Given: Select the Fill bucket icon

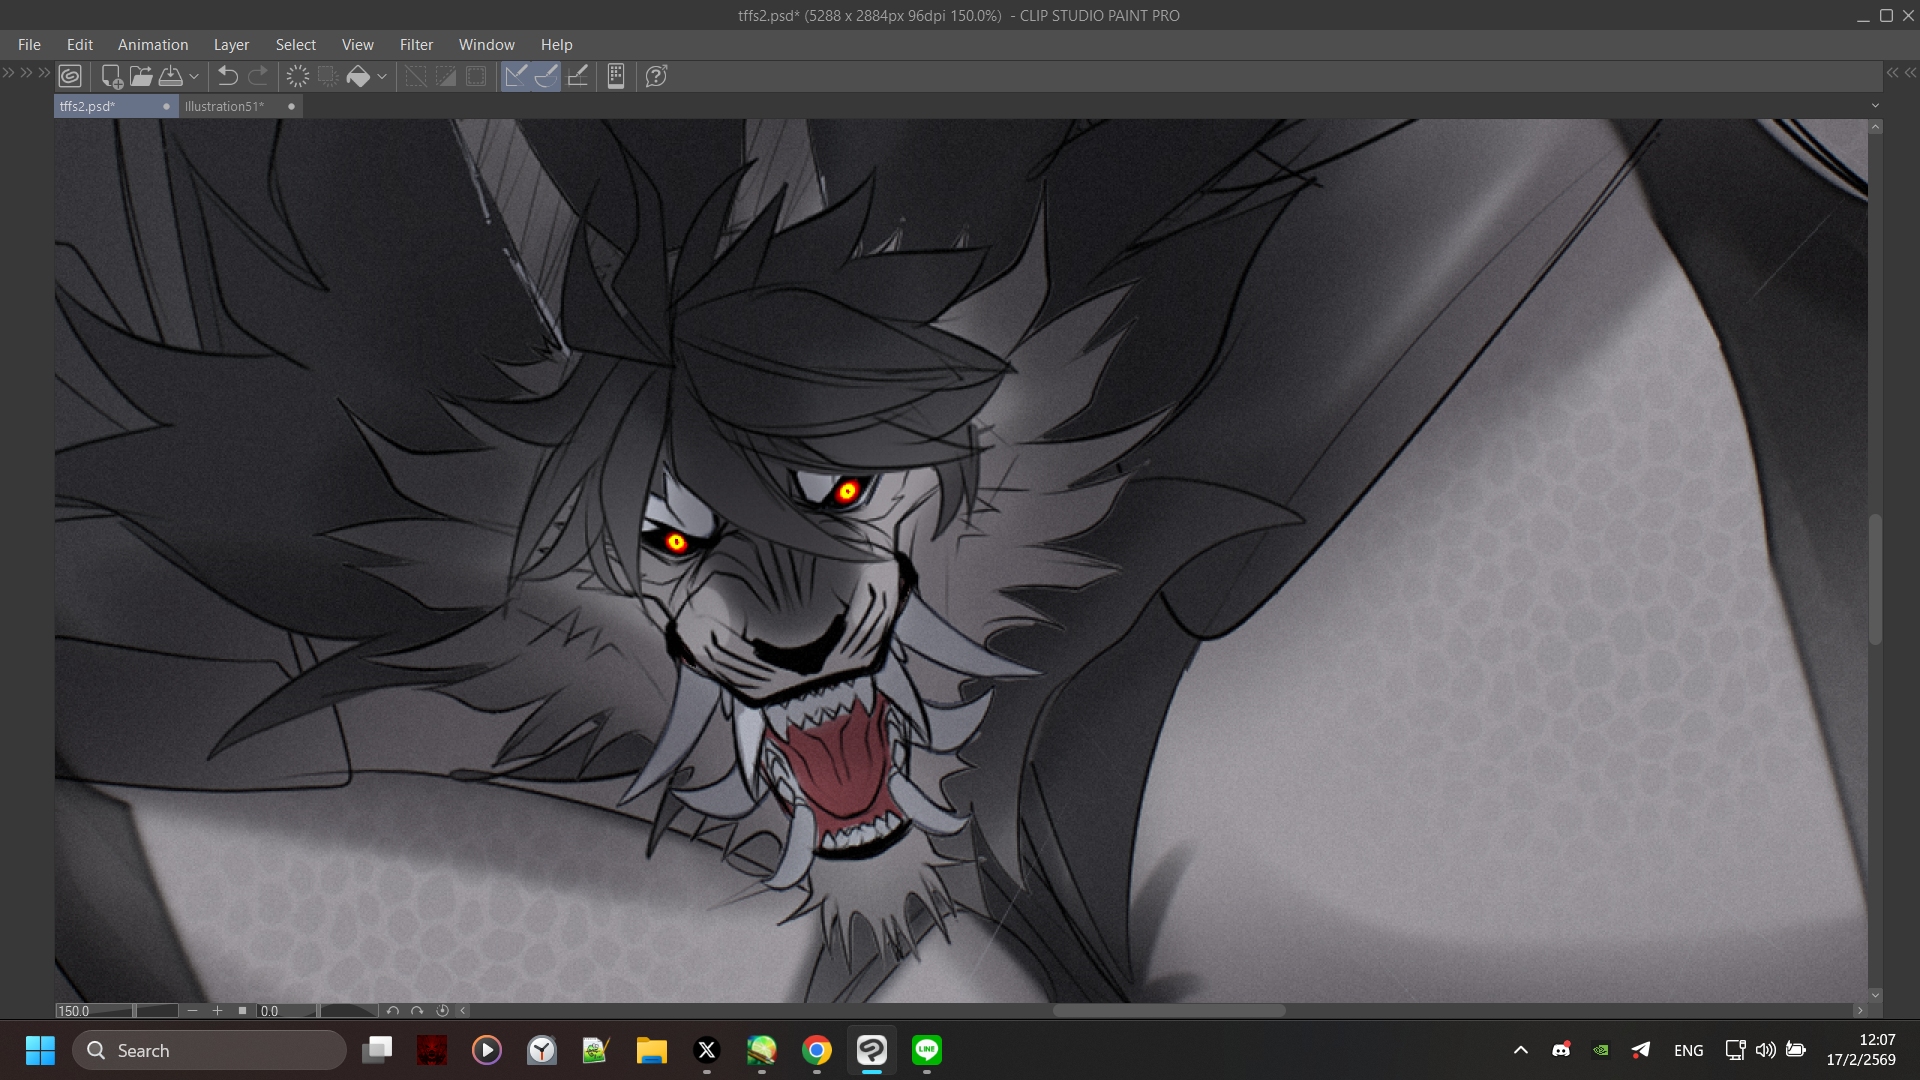Looking at the screenshot, I should pyautogui.click(x=358, y=76).
